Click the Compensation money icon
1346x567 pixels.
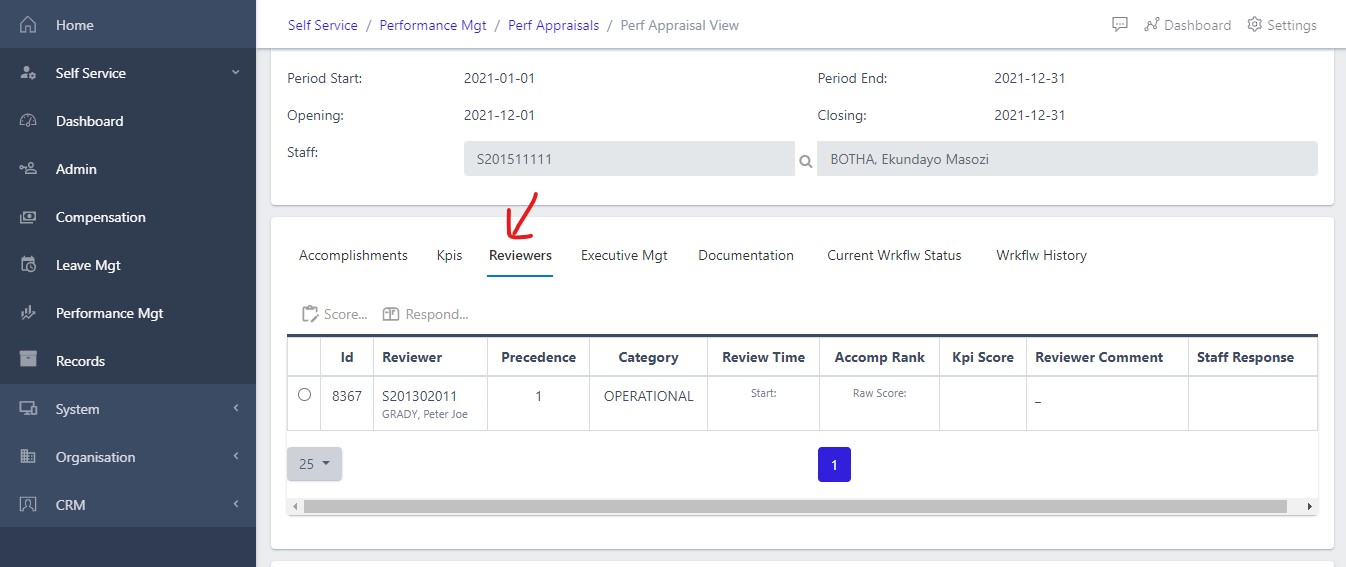(x=28, y=217)
